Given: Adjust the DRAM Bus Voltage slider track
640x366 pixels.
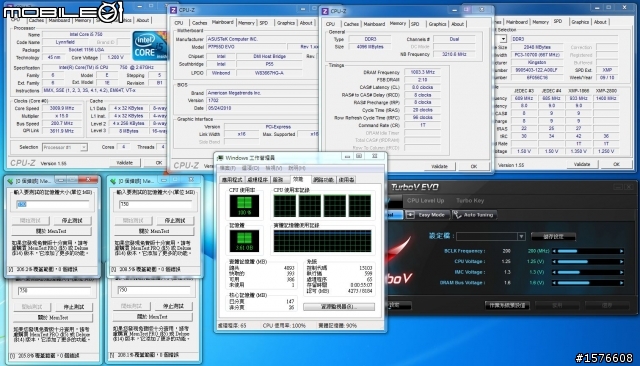Looking at the screenshot, I should (x=588, y=283).
